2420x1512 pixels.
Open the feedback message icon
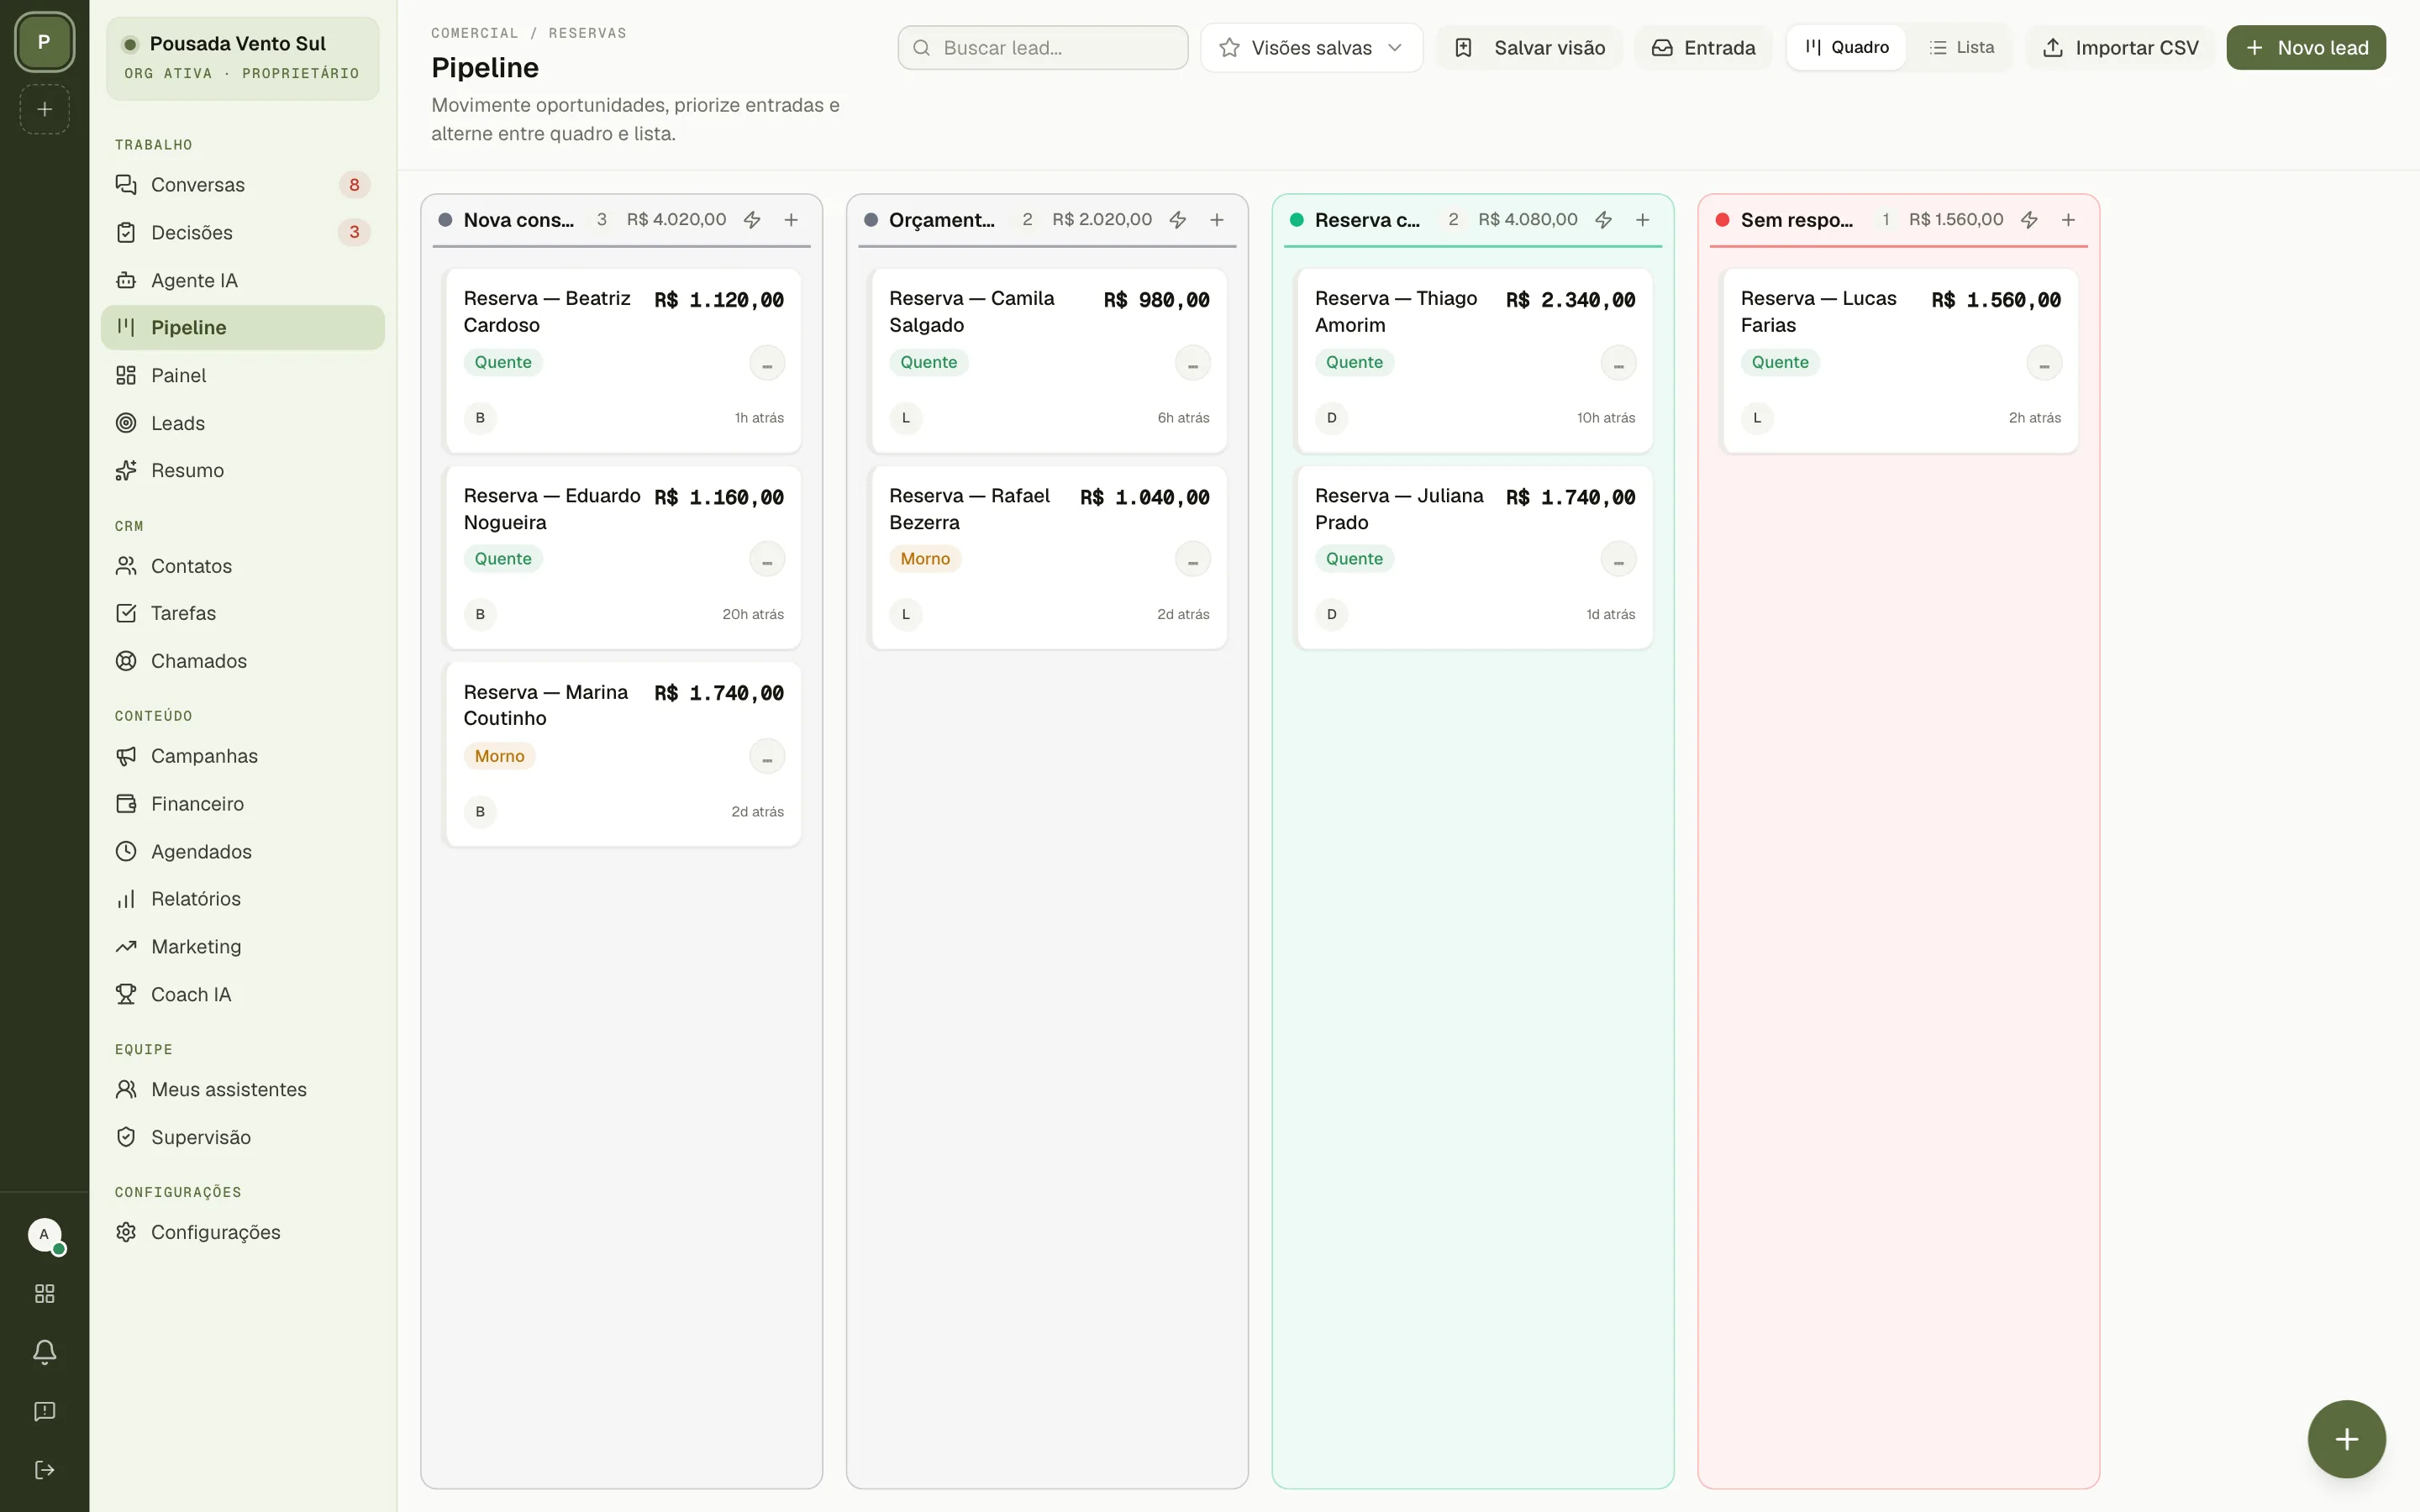44,1411
